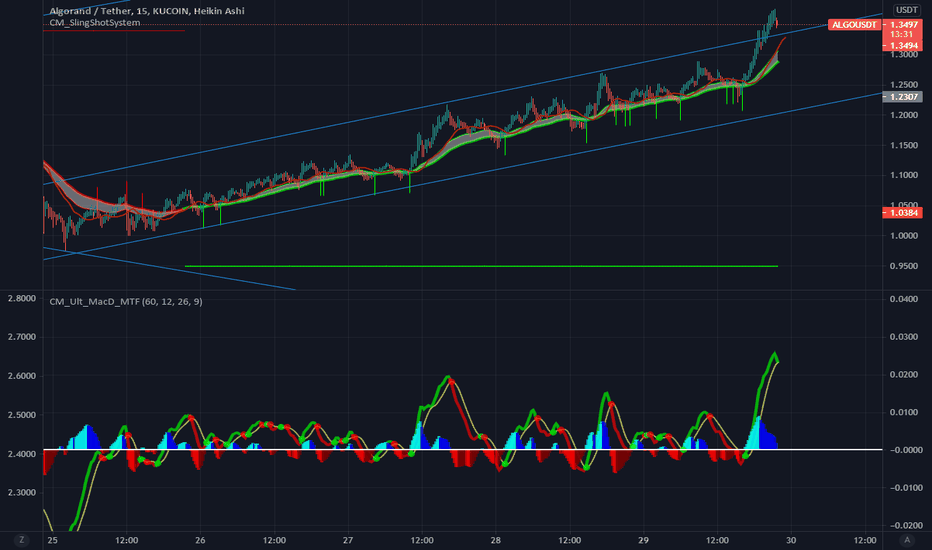
Task: Click the 1.0384 red price label
Action: coord(903,212)
